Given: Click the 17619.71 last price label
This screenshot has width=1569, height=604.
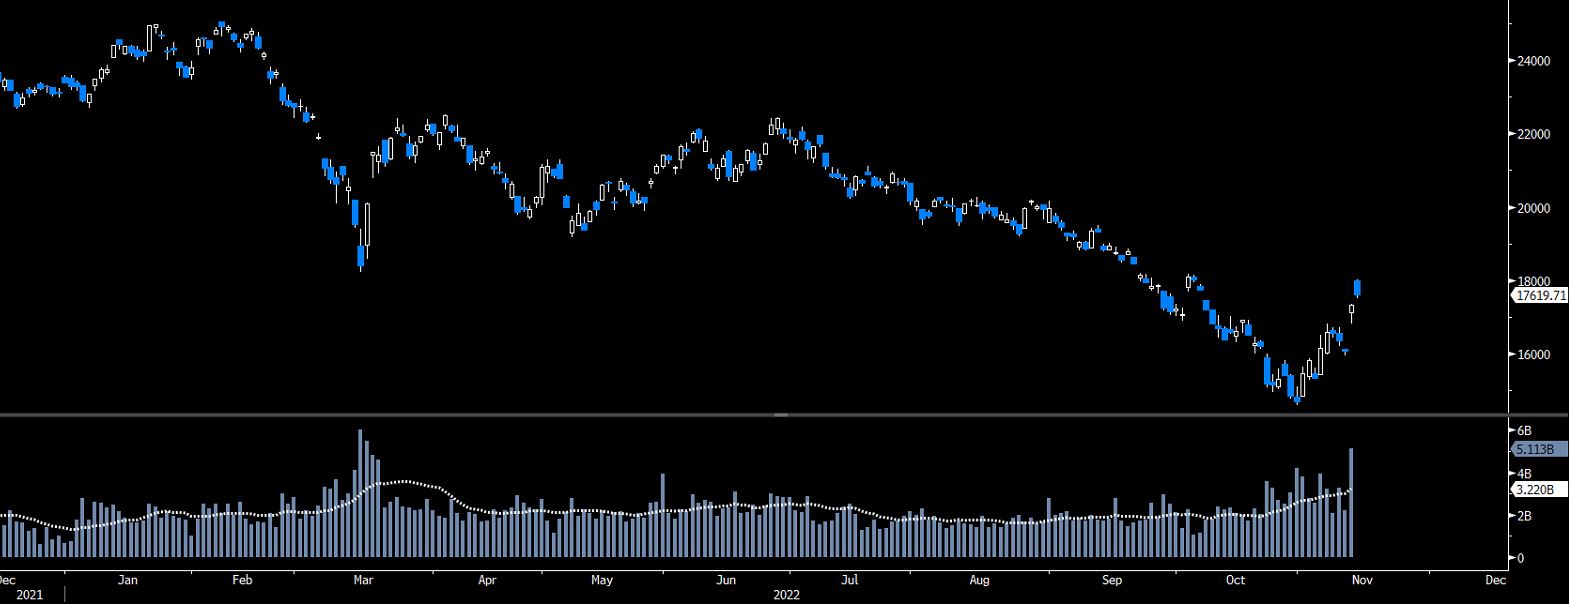Looking at the screenshot, I should click(x=1540, y=296).
